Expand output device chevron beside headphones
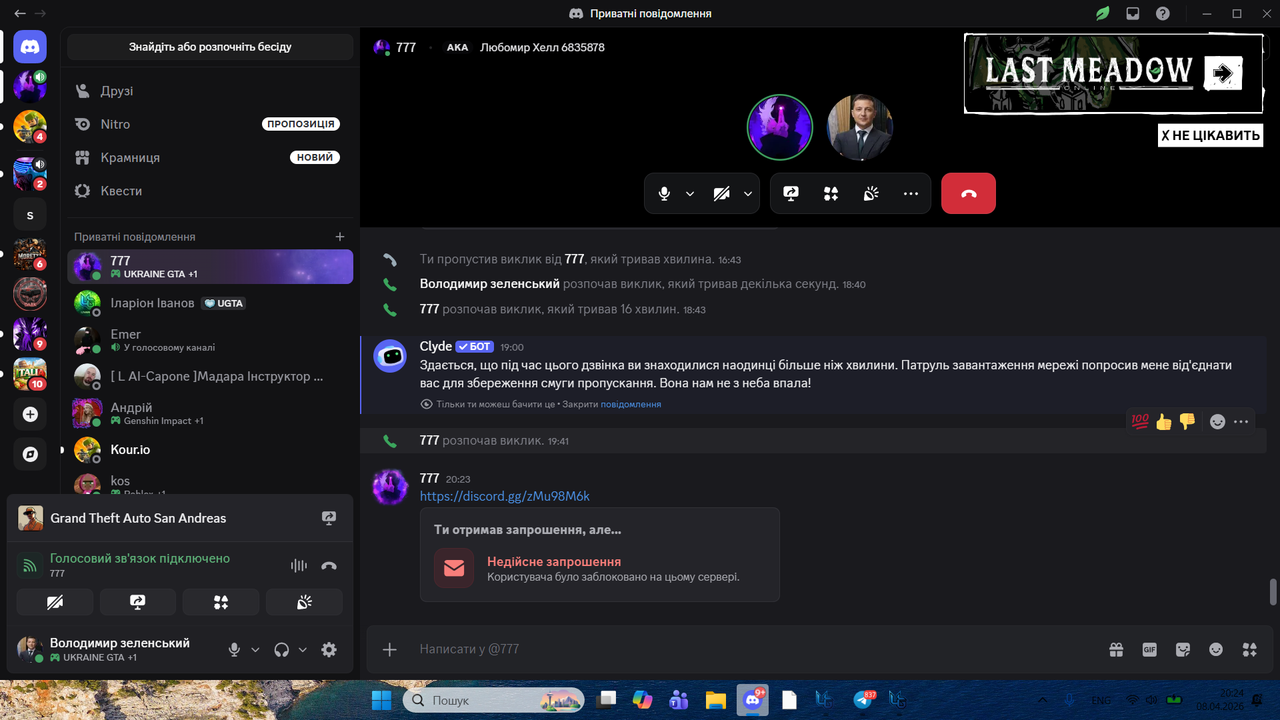 coord(303,650)
